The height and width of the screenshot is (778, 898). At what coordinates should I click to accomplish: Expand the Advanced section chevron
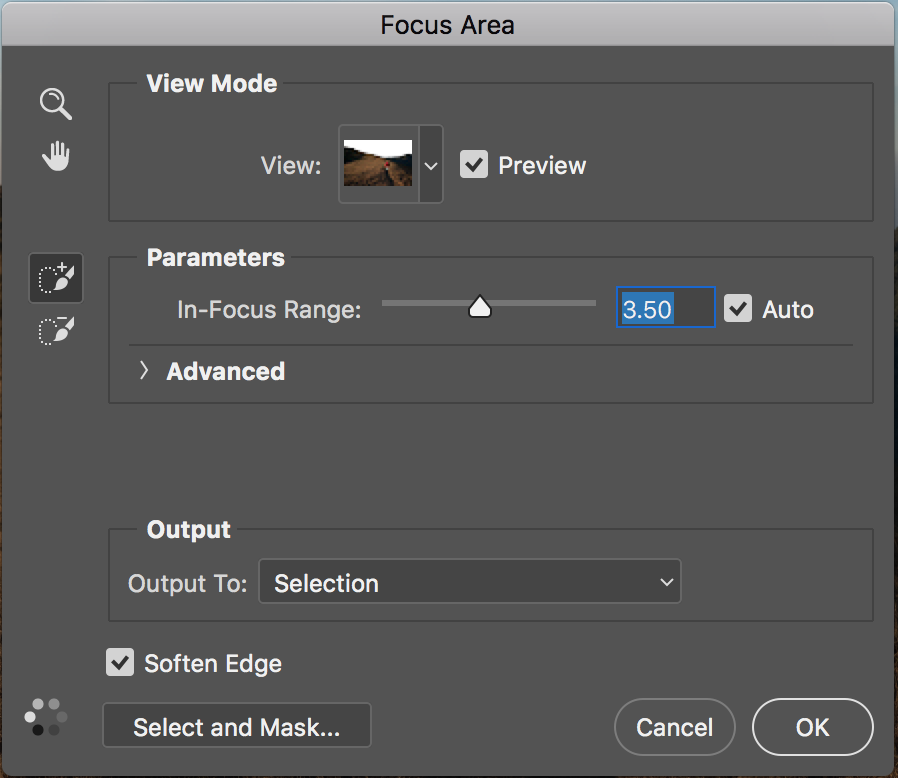144,371
